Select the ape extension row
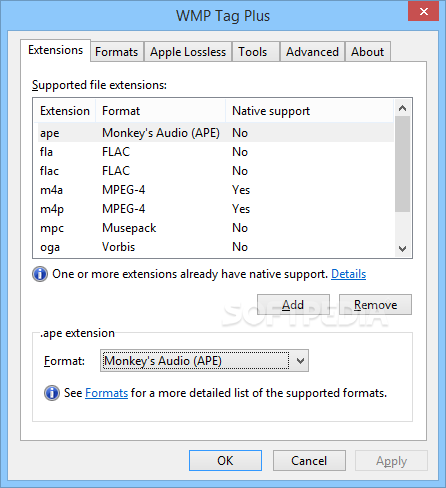Viewport: 446px width, 488px height. [x=215, y=133]
